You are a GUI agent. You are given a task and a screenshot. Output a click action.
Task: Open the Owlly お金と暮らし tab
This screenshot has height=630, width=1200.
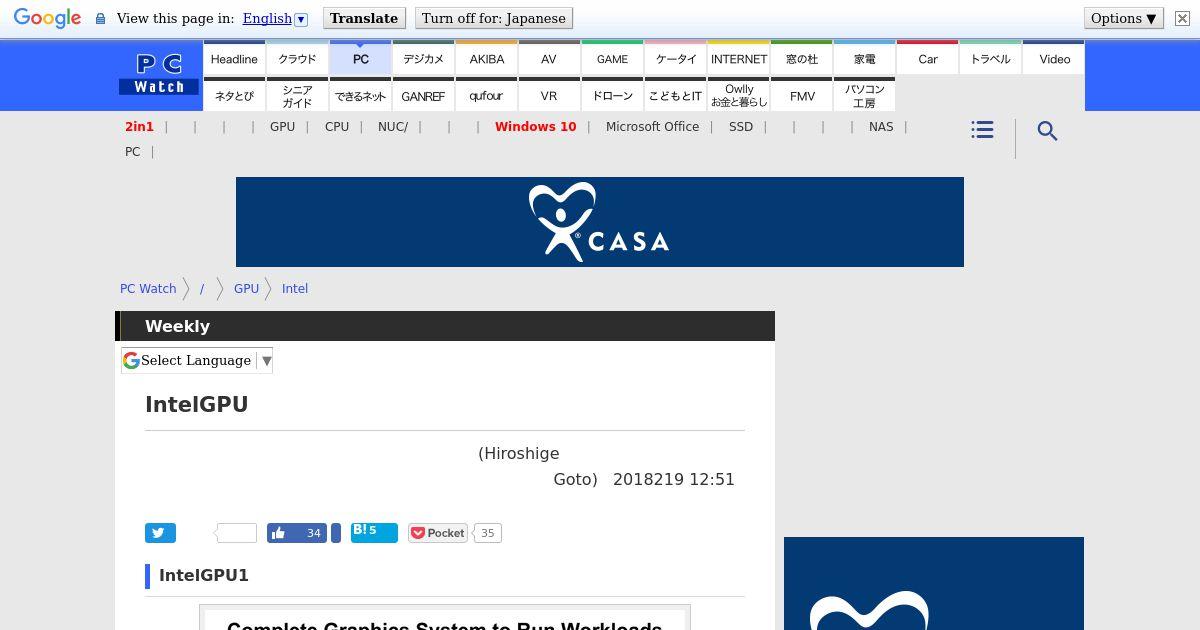739,95
